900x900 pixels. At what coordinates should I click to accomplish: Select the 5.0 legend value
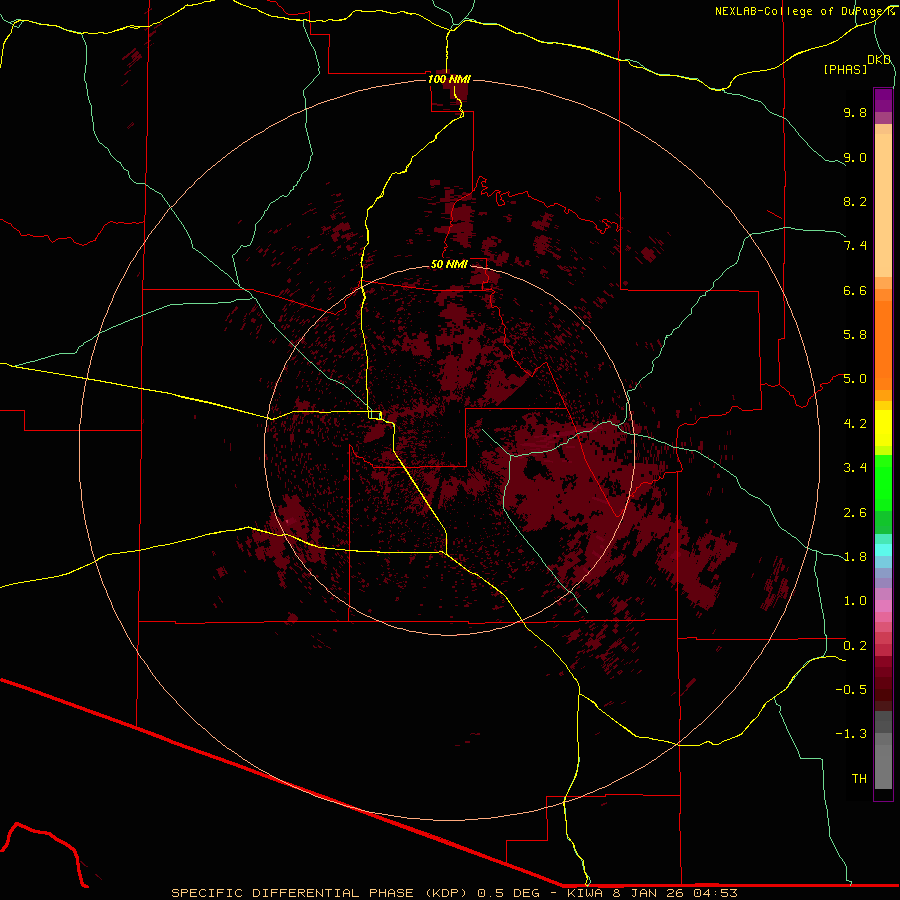[855, 379]
